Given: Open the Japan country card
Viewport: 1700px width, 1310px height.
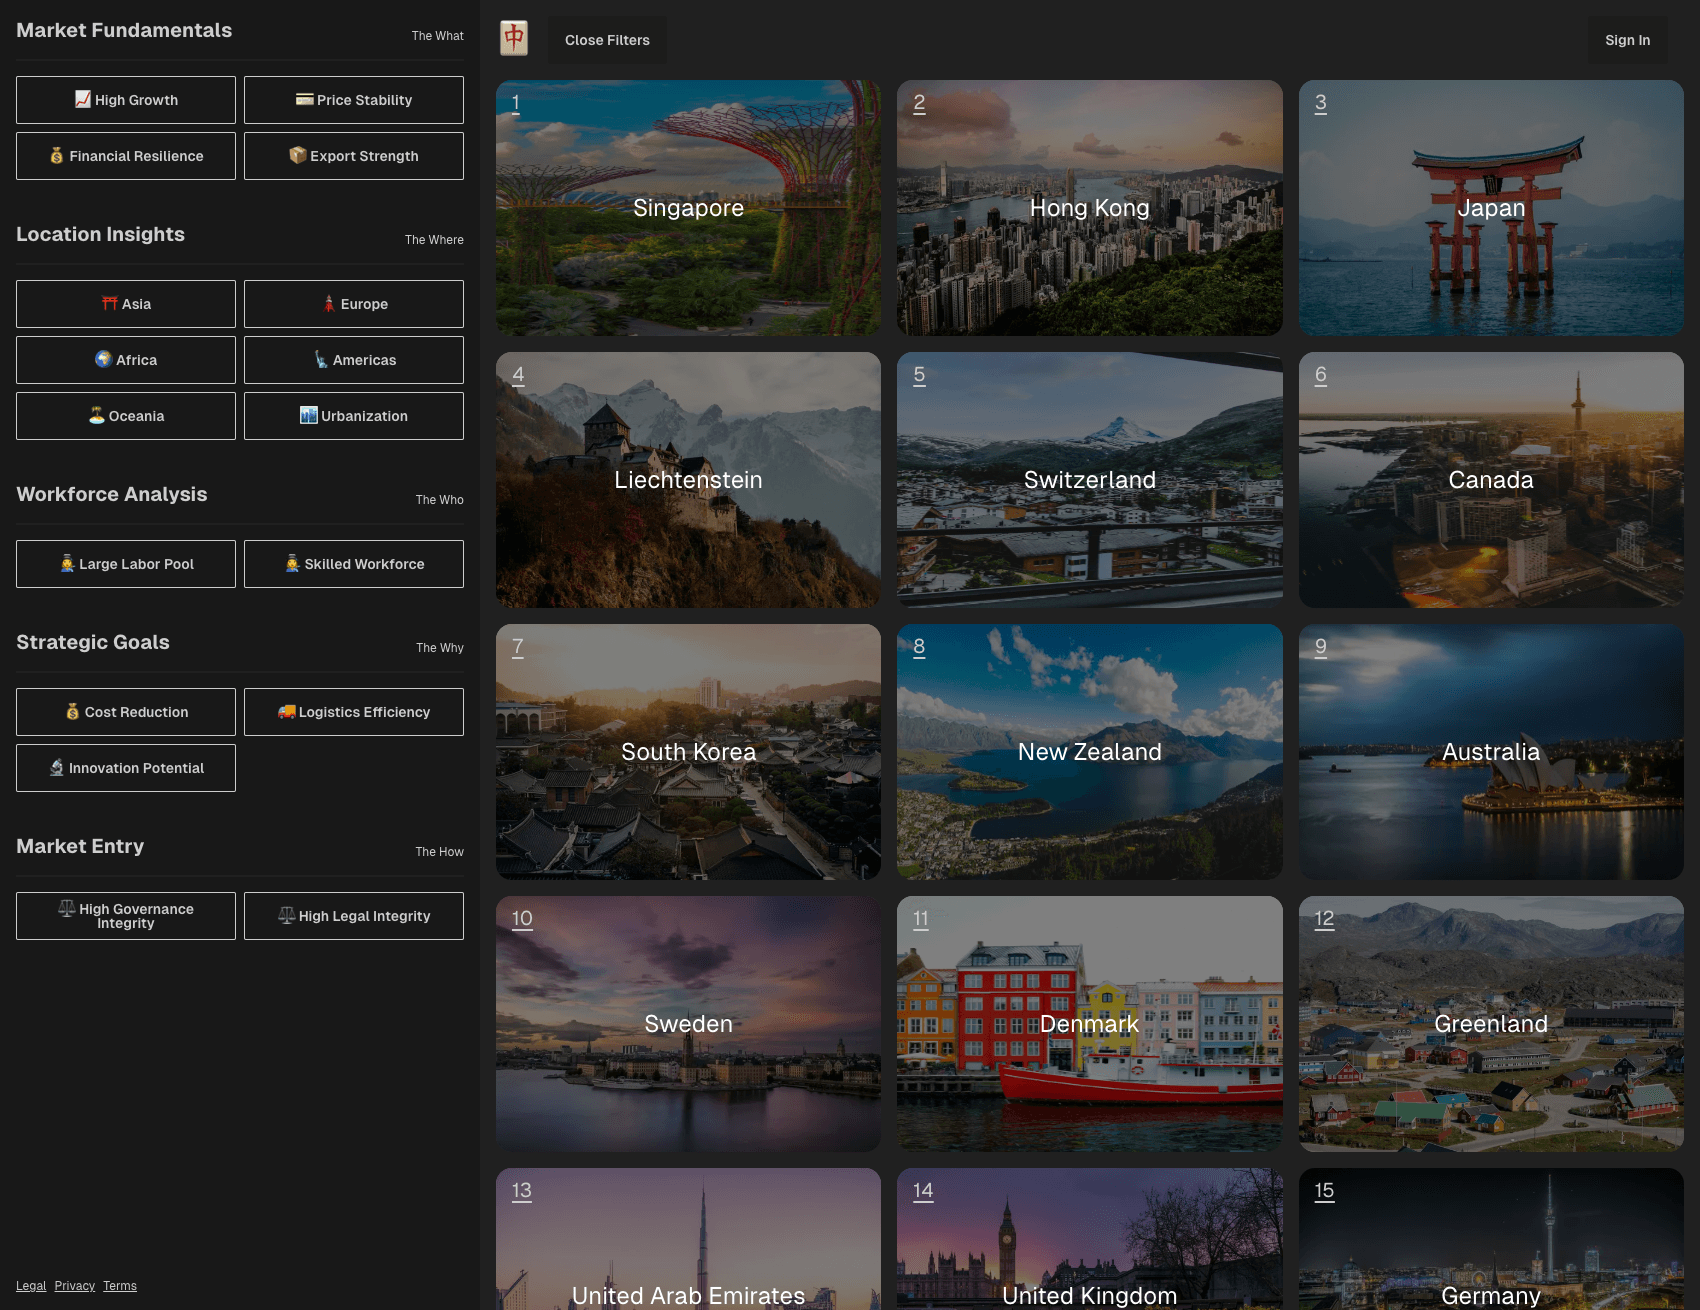Looking at the screenshot, I should [1491, 208].
